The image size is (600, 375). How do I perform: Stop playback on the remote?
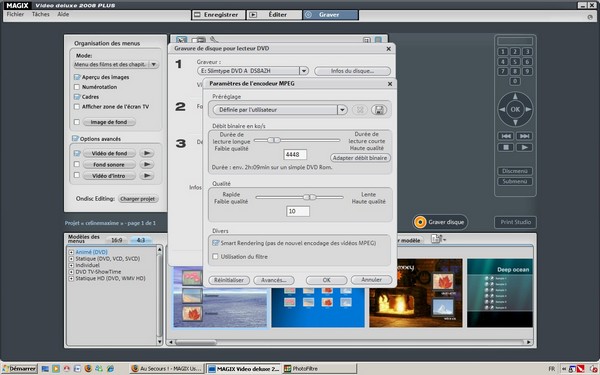(506, 147)
